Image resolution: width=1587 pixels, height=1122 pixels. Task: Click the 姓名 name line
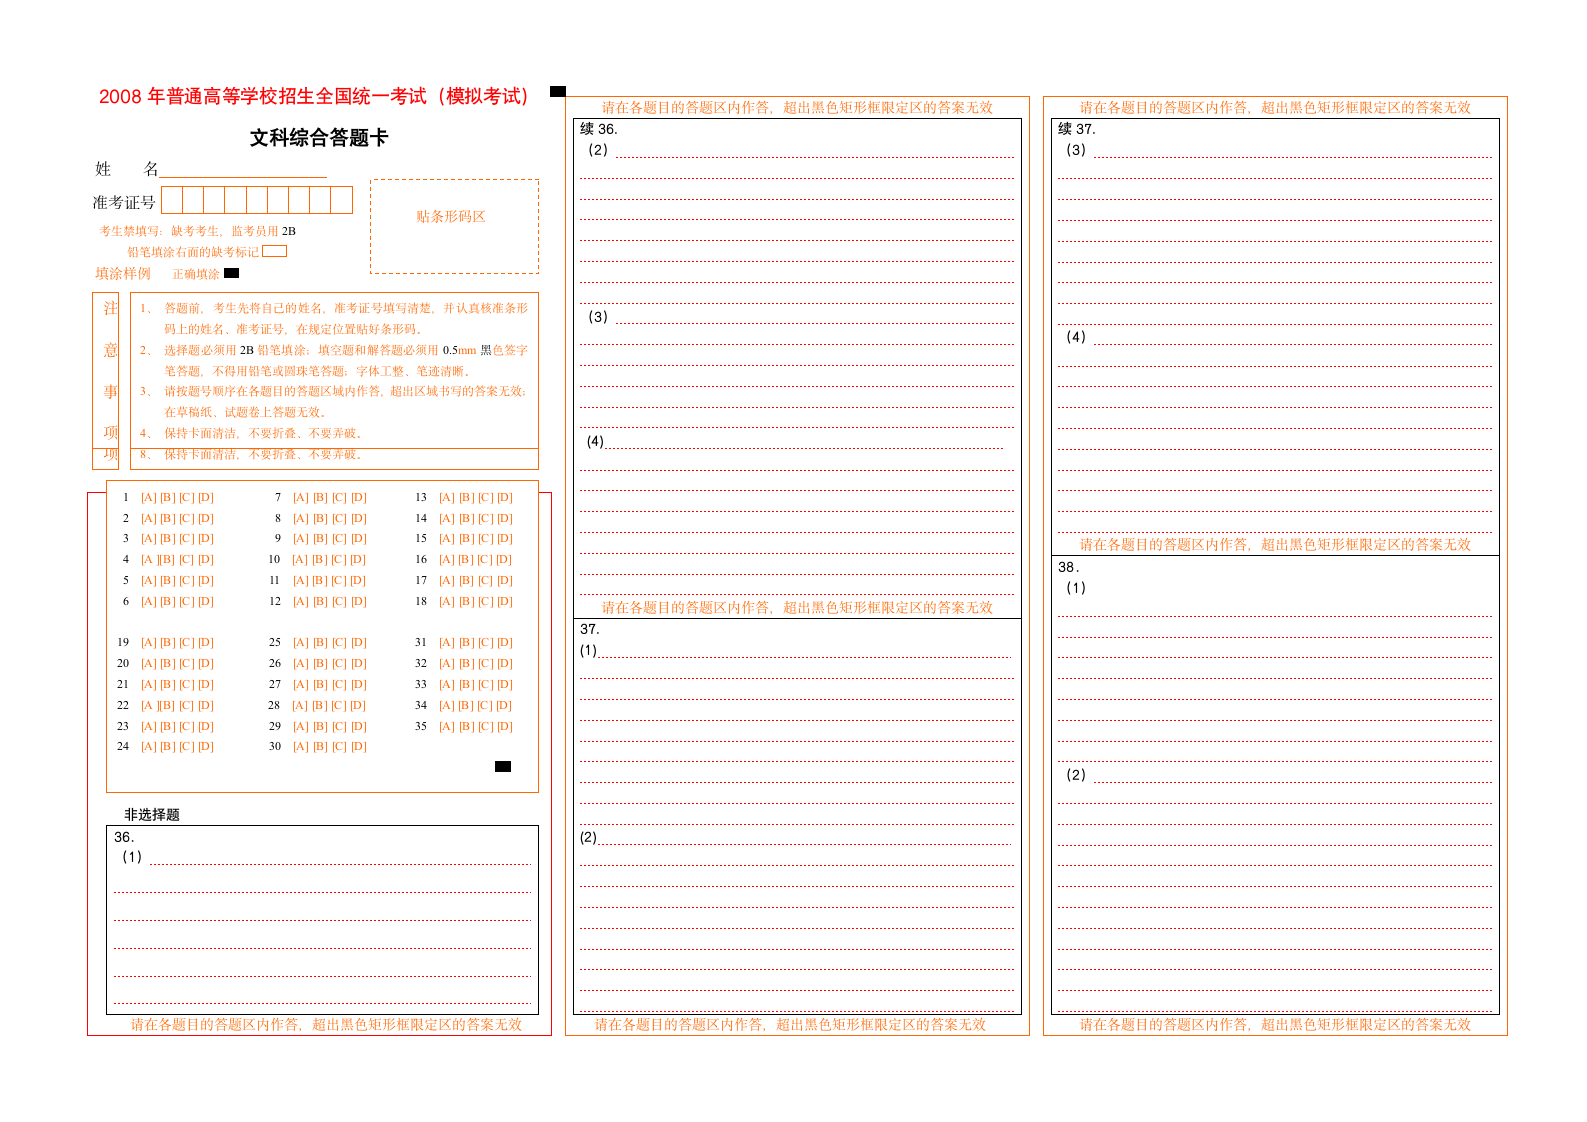(x=243, y=170)
